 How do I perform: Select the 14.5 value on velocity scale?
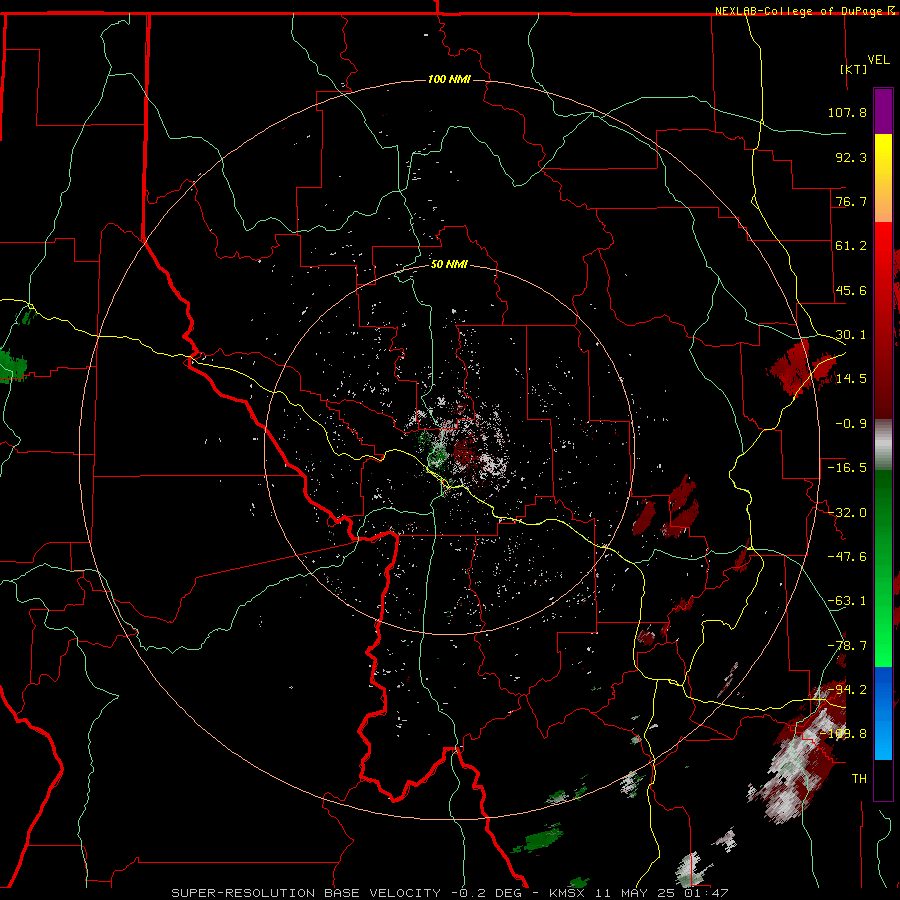(851, 379)
